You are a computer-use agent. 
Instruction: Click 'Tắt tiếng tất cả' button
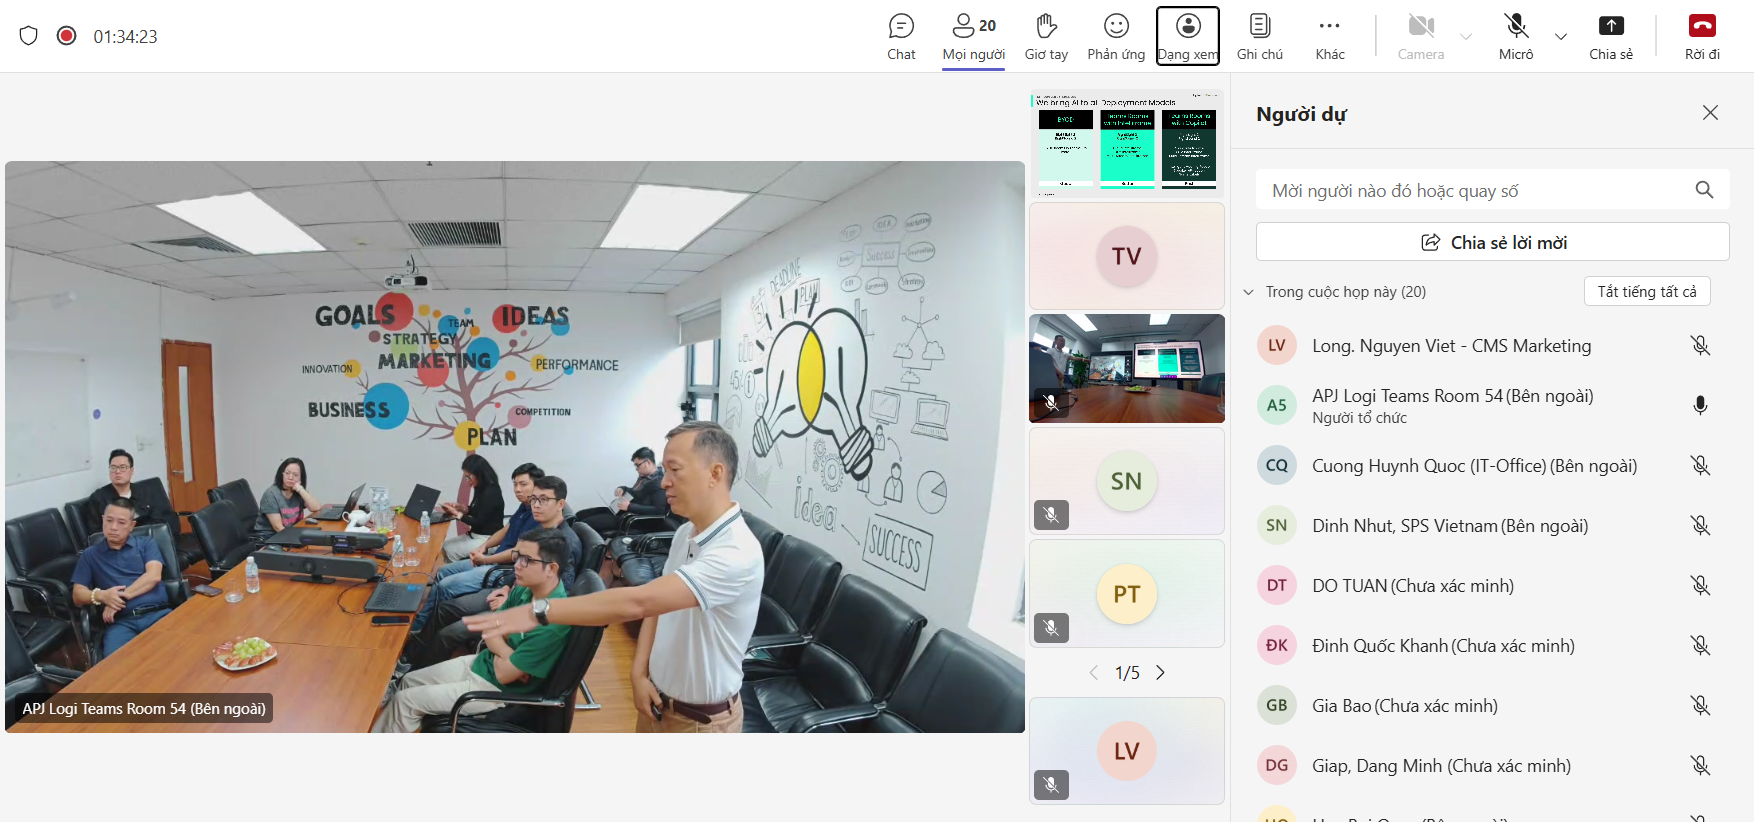coord(1646,291)
